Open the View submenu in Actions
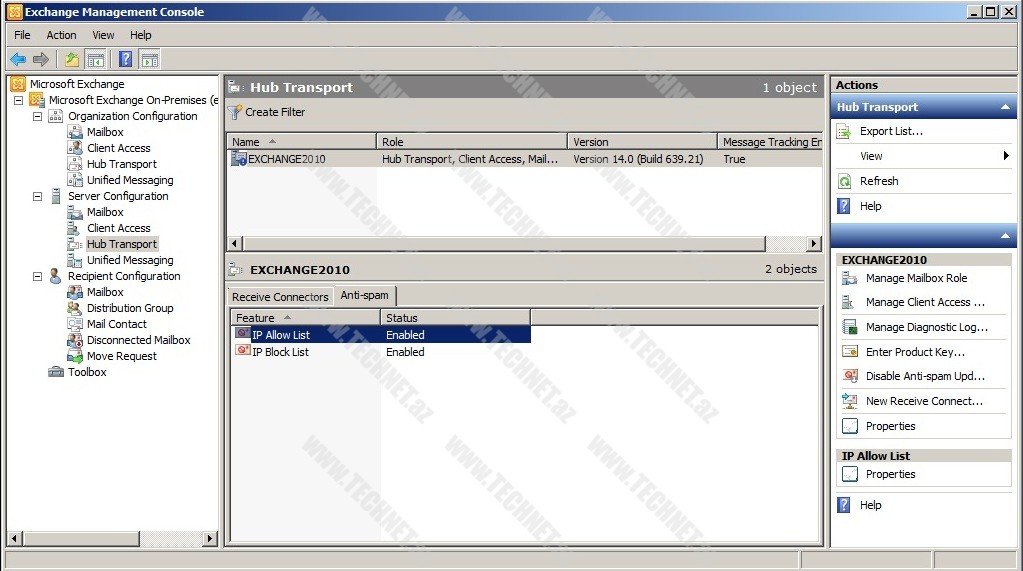 (872, 156)
